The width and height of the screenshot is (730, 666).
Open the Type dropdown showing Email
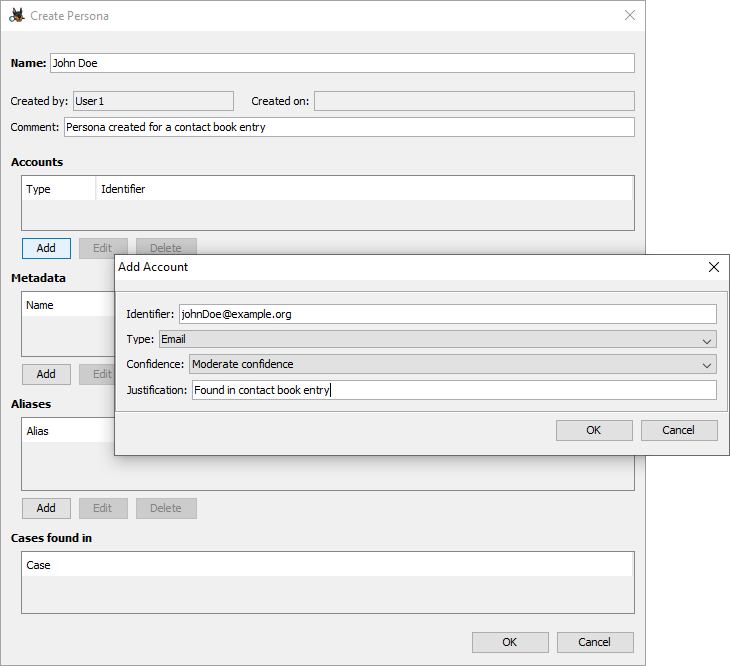[437, 339]
